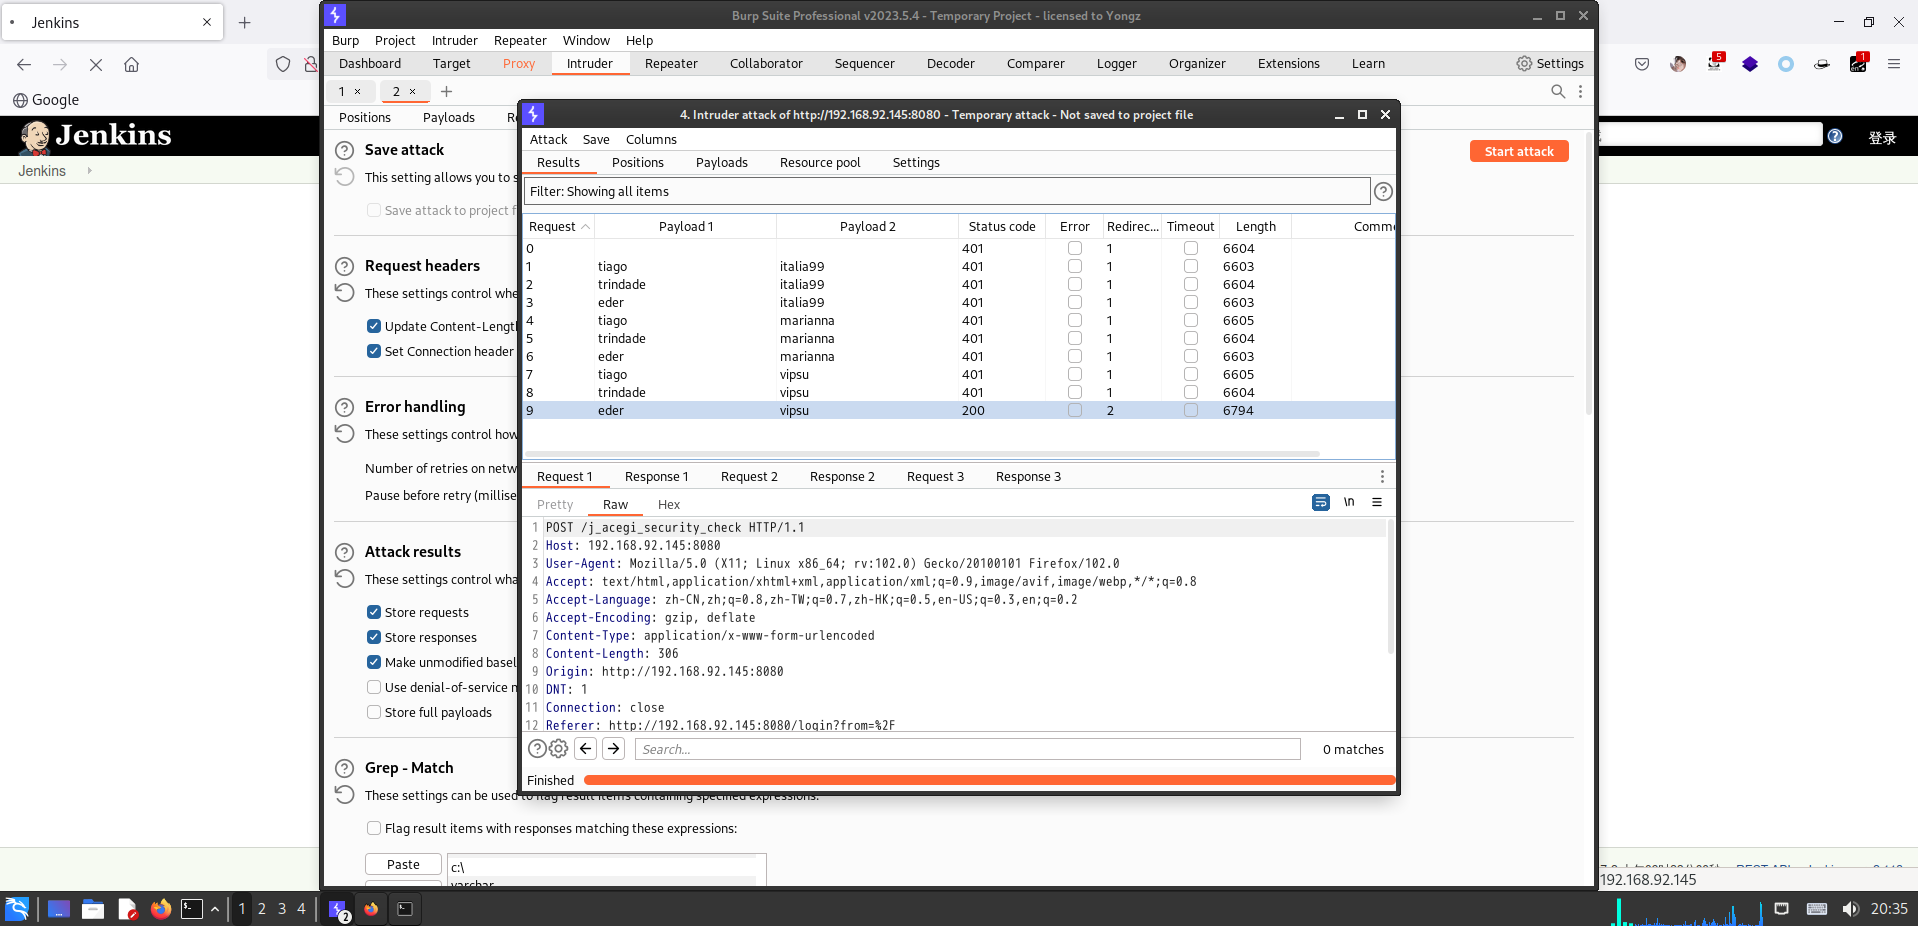This screenshot has width=1918, height=926.
Task: Open Firefox from the taskbar
Action: [x=160, y=909]
